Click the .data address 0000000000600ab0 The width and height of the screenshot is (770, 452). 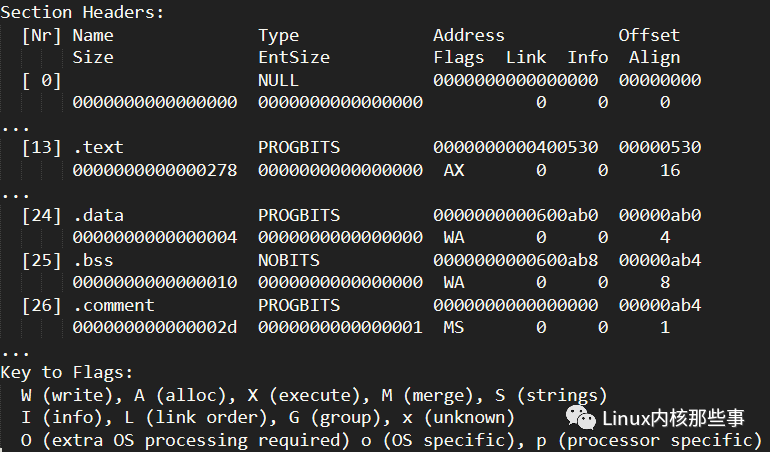pyautogui.click(x=515, y=215)
